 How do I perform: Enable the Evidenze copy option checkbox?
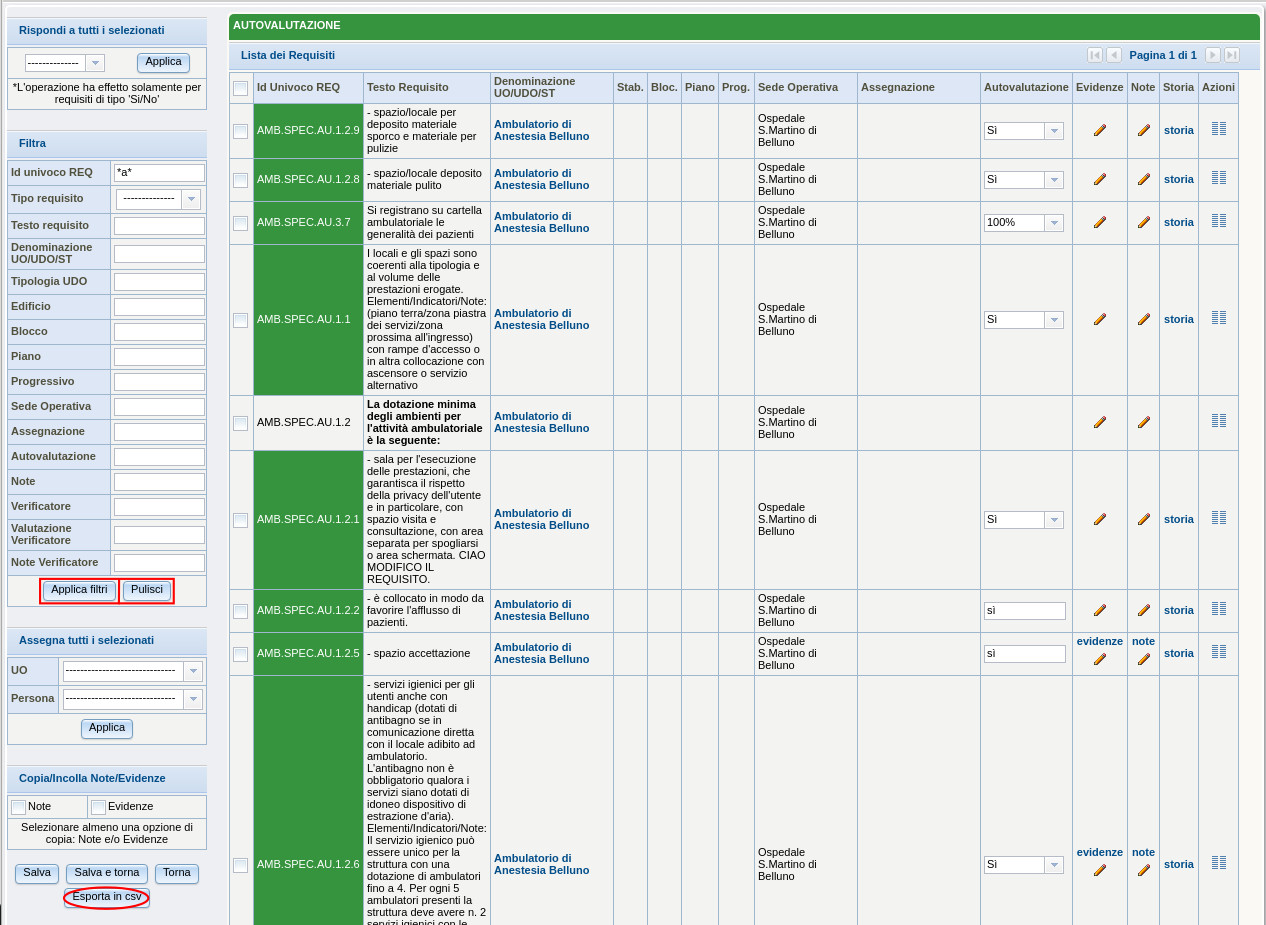click(x=98, y=807)
